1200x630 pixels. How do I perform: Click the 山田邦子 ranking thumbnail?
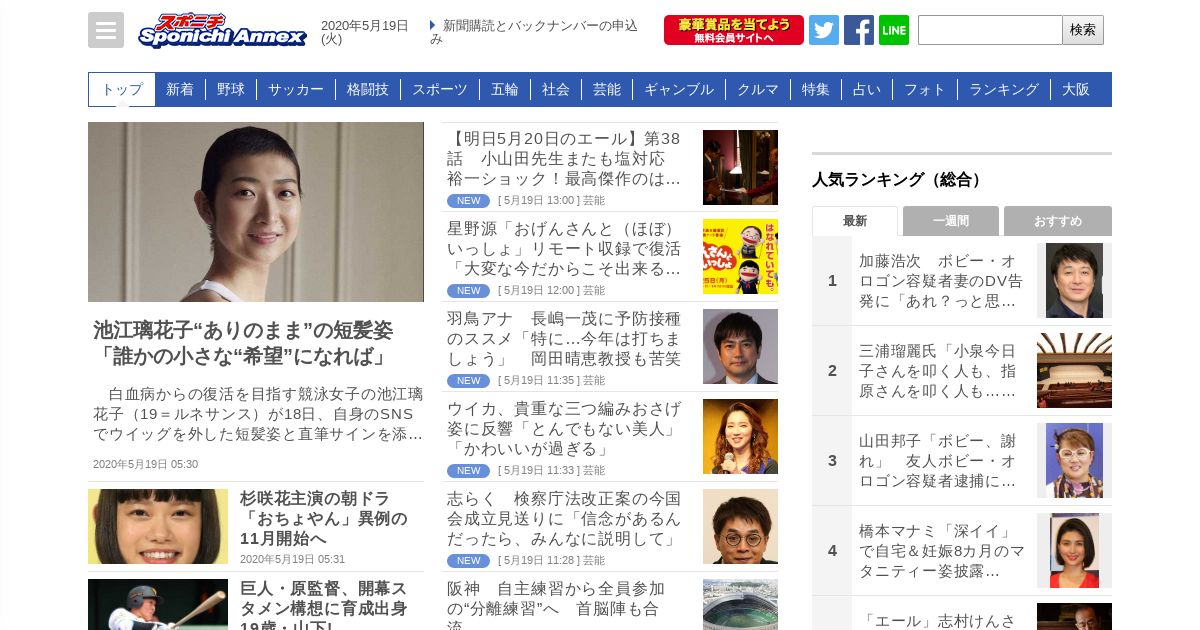pyautogui.click(x=1074, y=460)
